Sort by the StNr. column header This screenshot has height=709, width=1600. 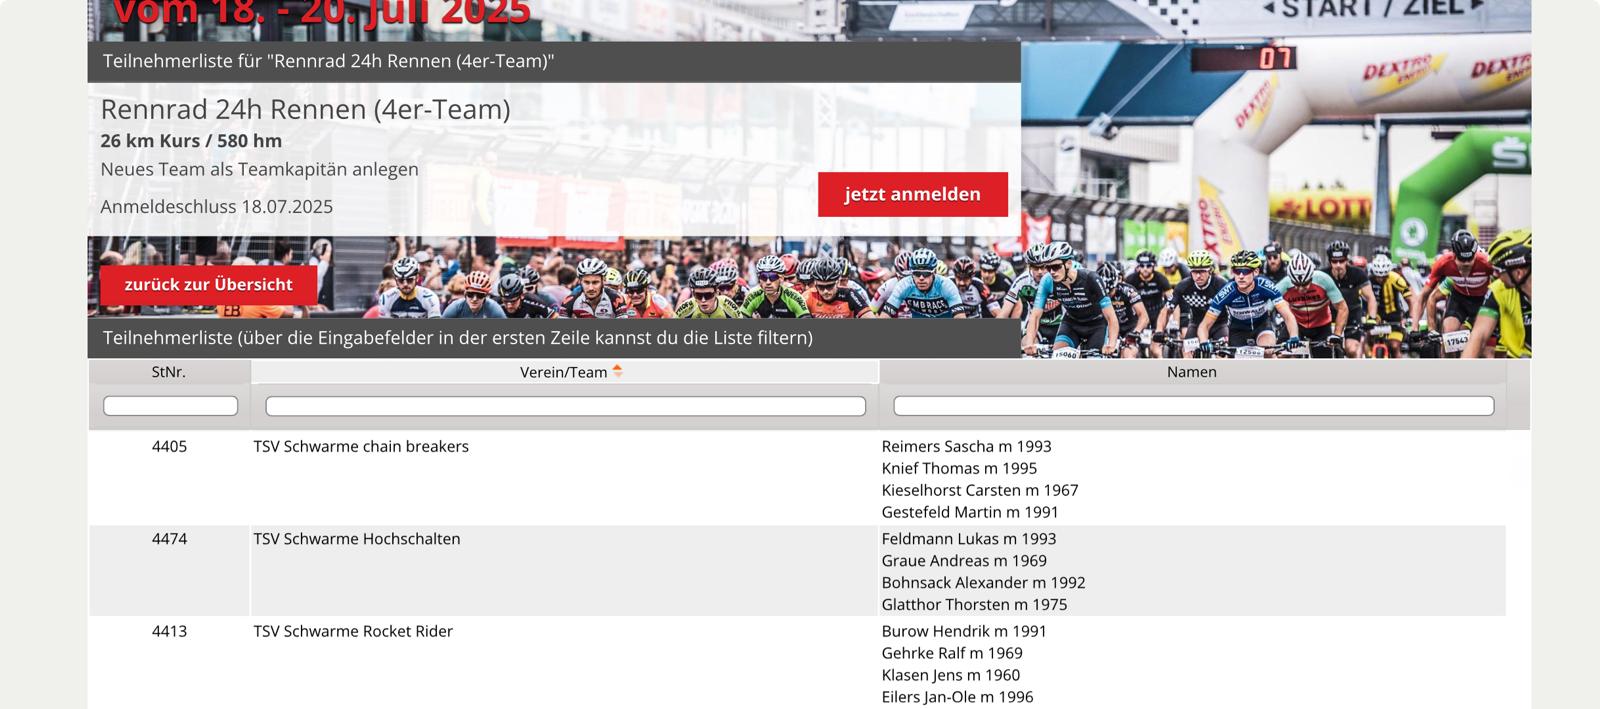pos(169,372)
